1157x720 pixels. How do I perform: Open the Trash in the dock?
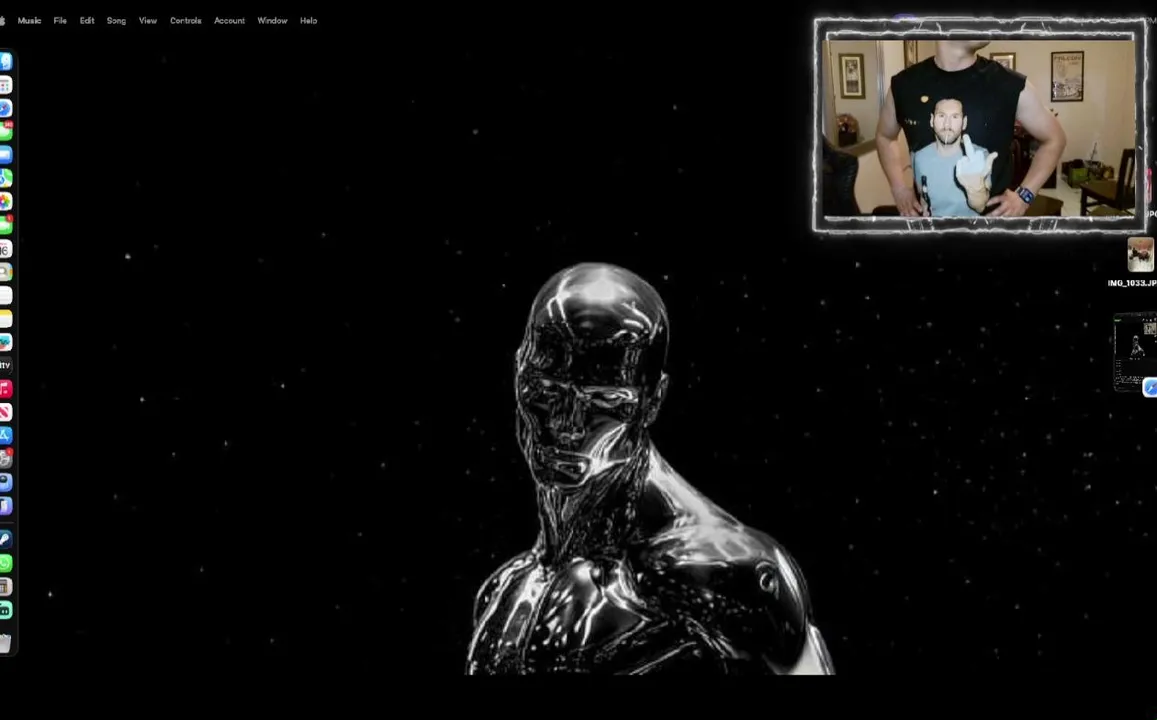(x=5, y=643)
